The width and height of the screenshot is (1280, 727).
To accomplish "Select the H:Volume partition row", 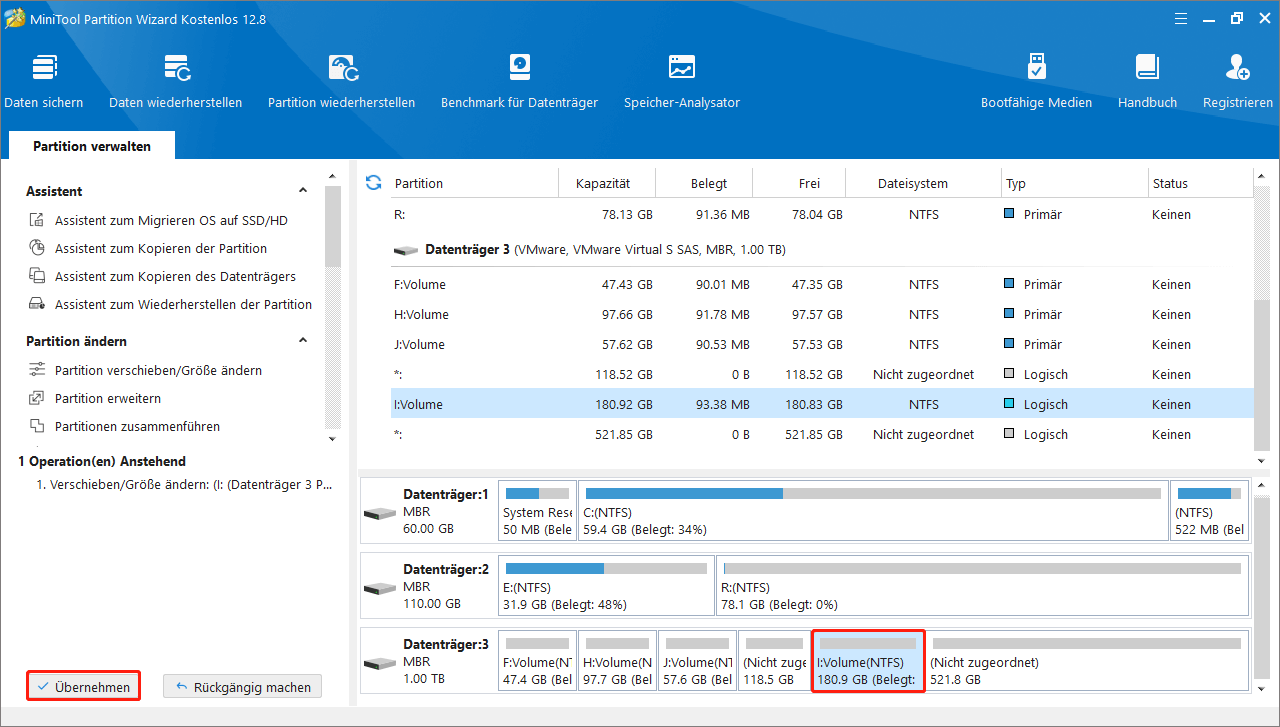I will 820,315.
